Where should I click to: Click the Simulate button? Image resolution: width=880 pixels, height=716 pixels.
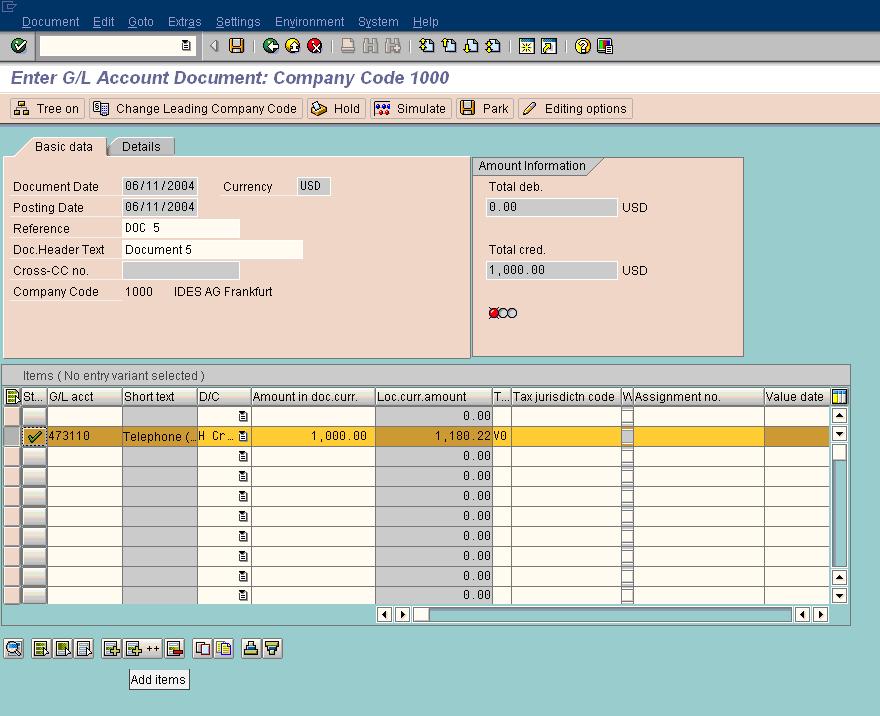click(x=410, y=109)
